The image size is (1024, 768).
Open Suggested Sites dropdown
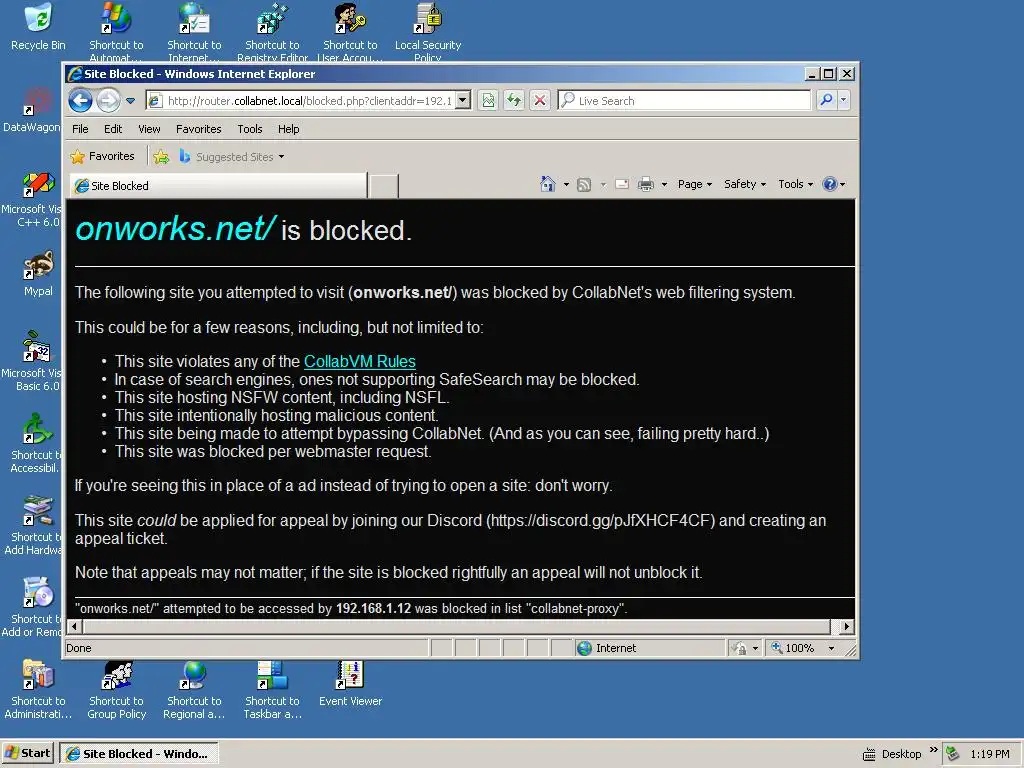click(232, 157)
